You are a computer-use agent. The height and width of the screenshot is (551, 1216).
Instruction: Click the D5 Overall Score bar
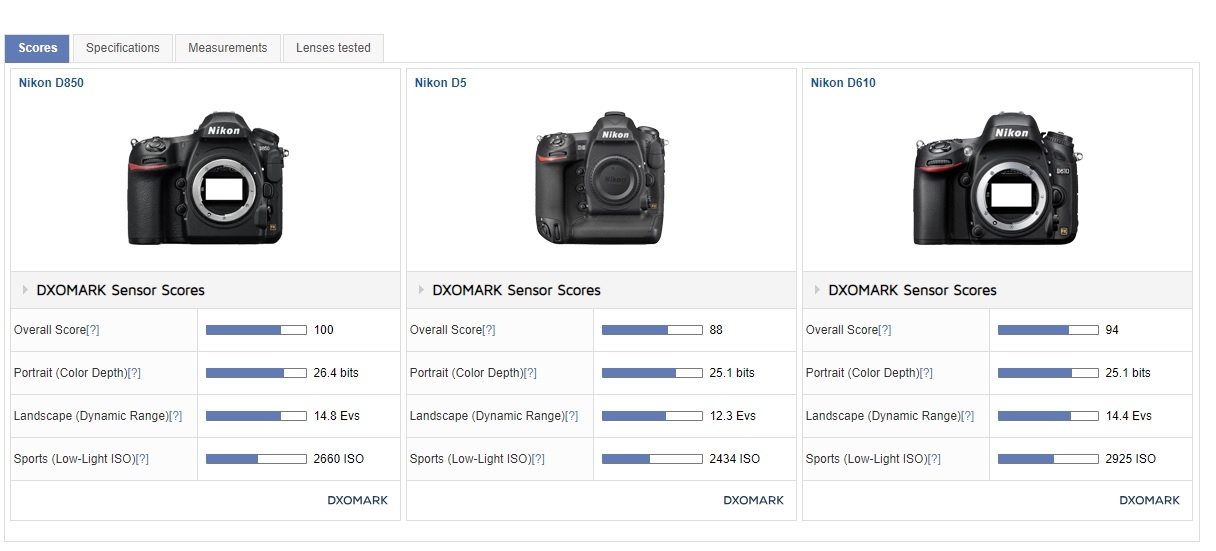pos(652,330)
